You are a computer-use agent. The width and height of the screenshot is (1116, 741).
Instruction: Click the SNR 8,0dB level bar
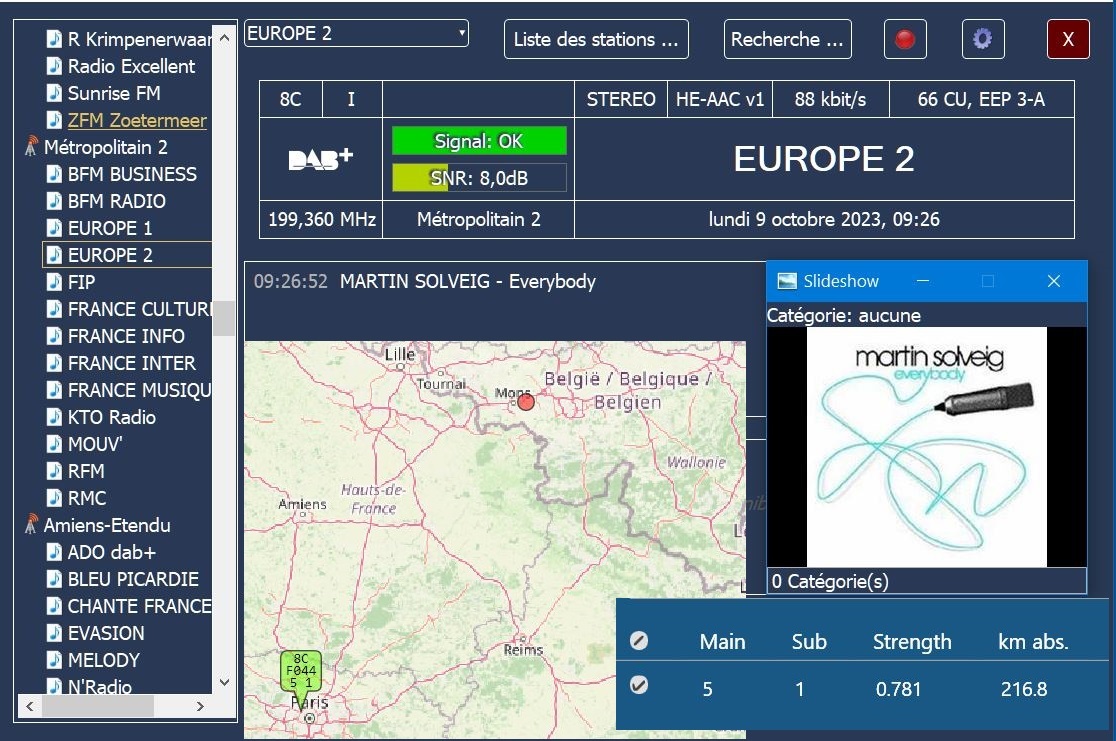coord(479,178)
